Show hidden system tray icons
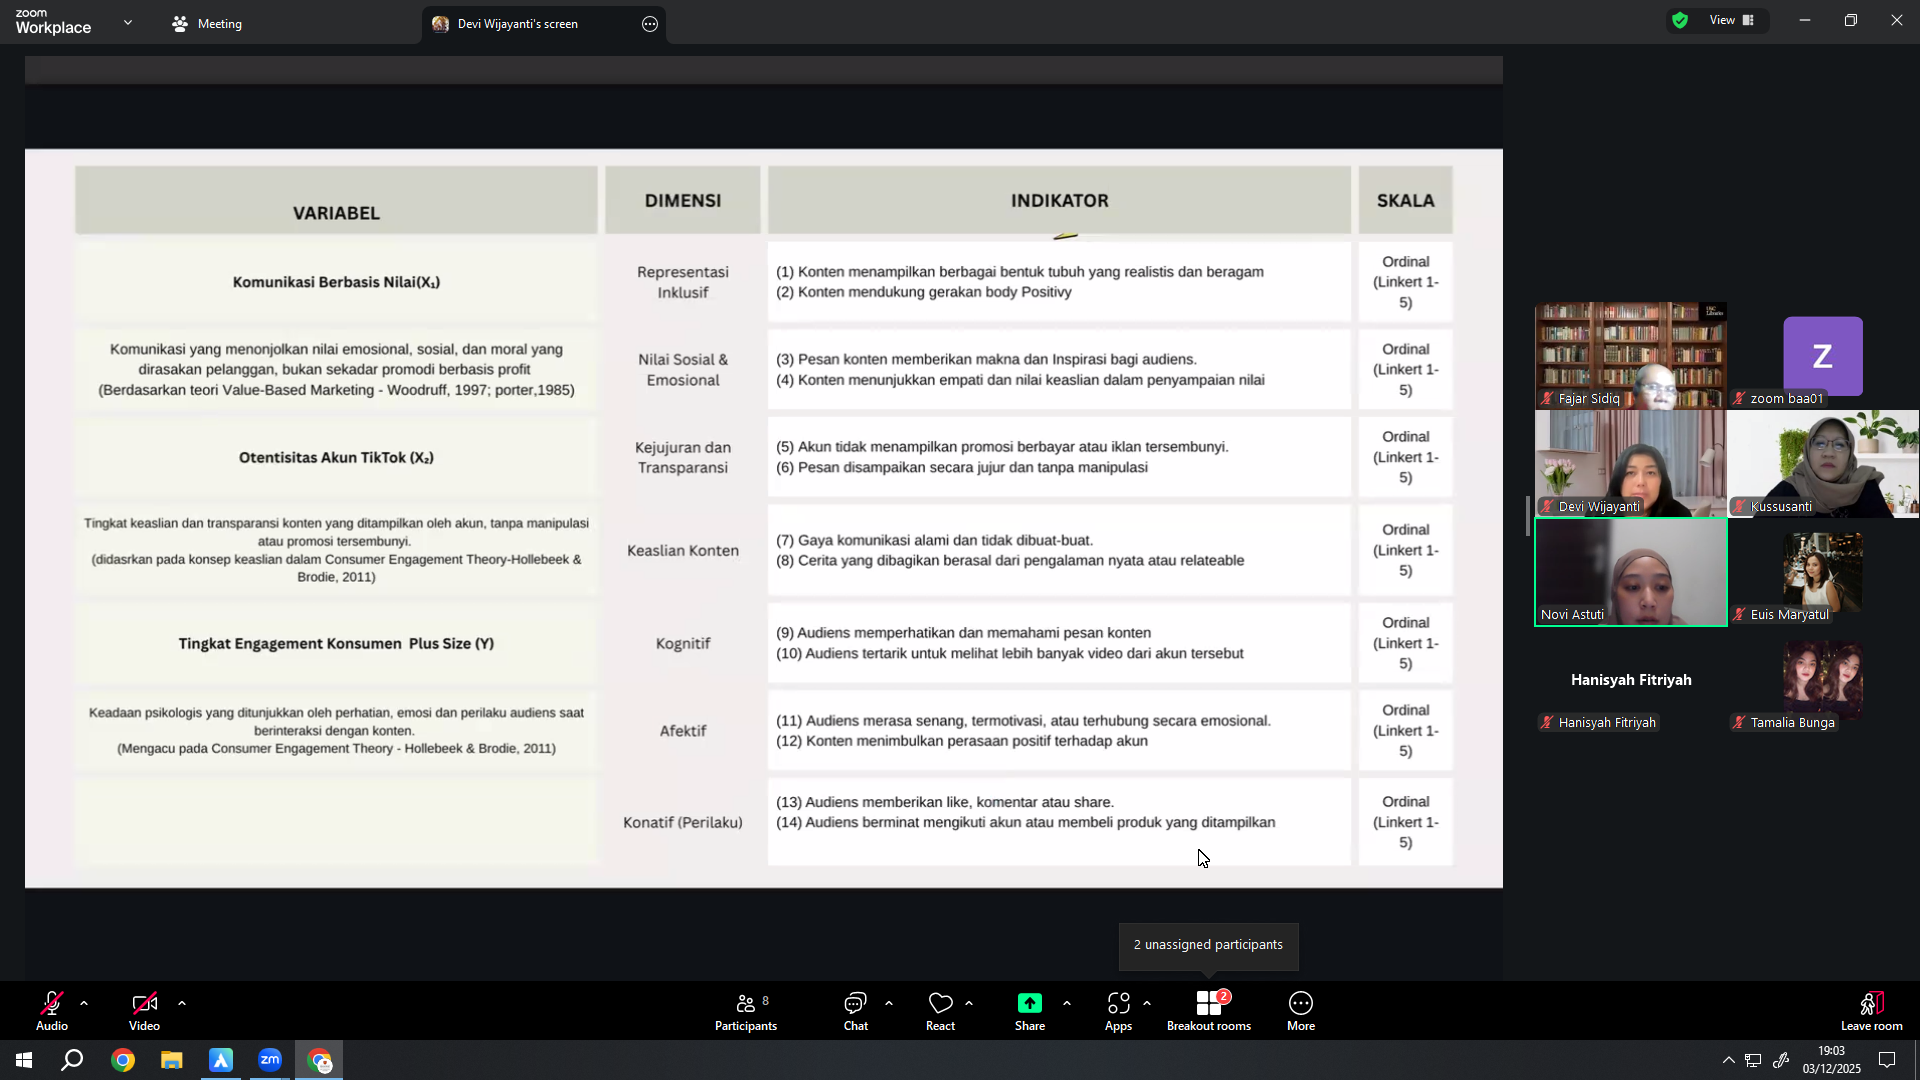1920x1080 pixels. pyautogui.click(x=1728, y=1060)
